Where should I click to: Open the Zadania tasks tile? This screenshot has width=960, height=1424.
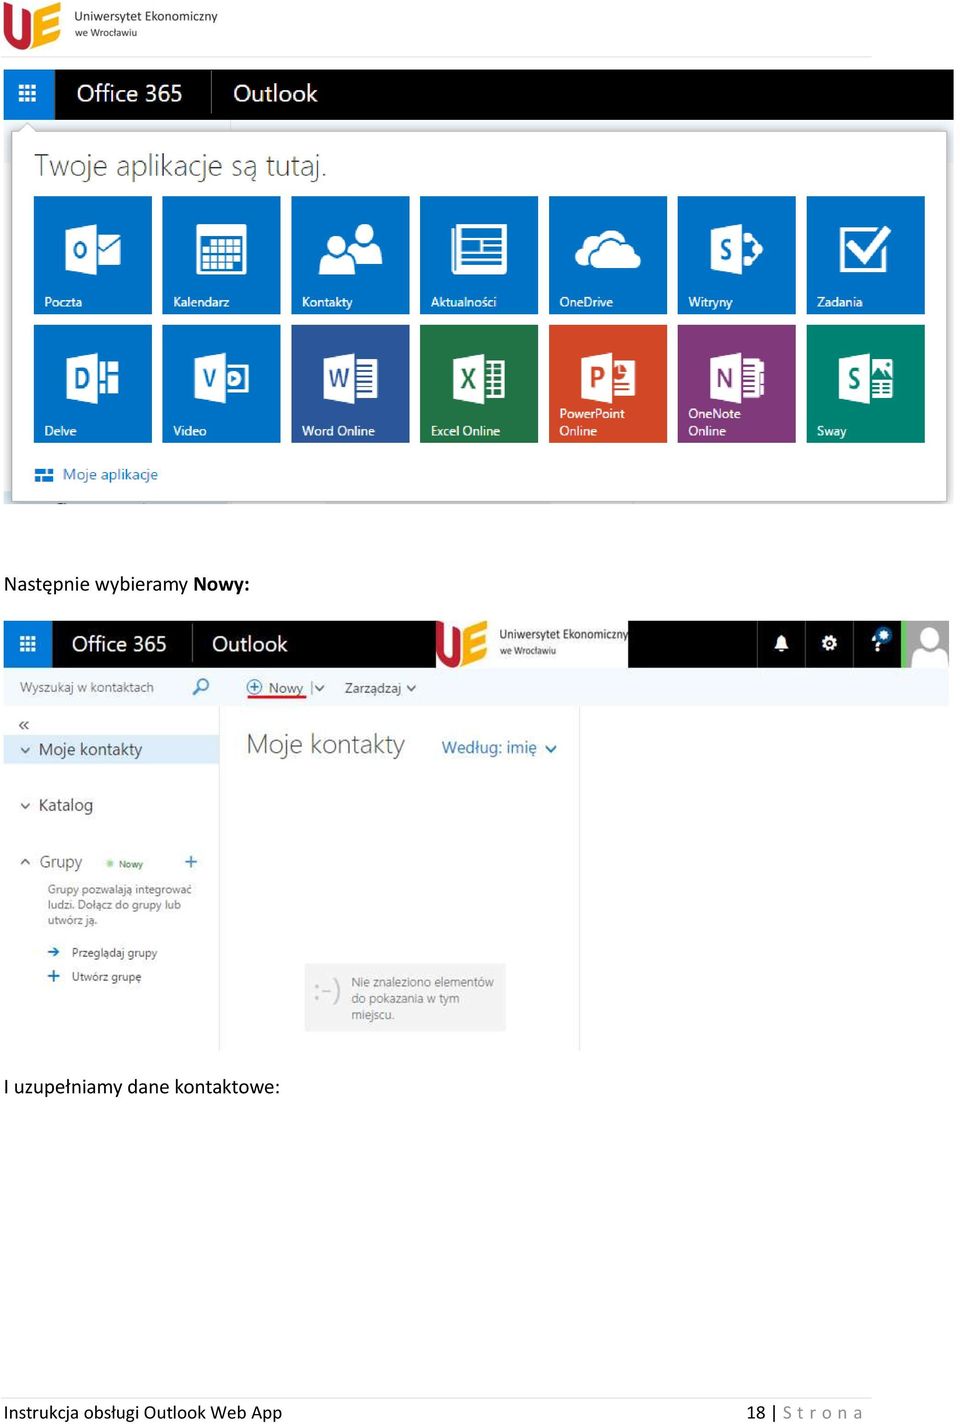(865, 255)
